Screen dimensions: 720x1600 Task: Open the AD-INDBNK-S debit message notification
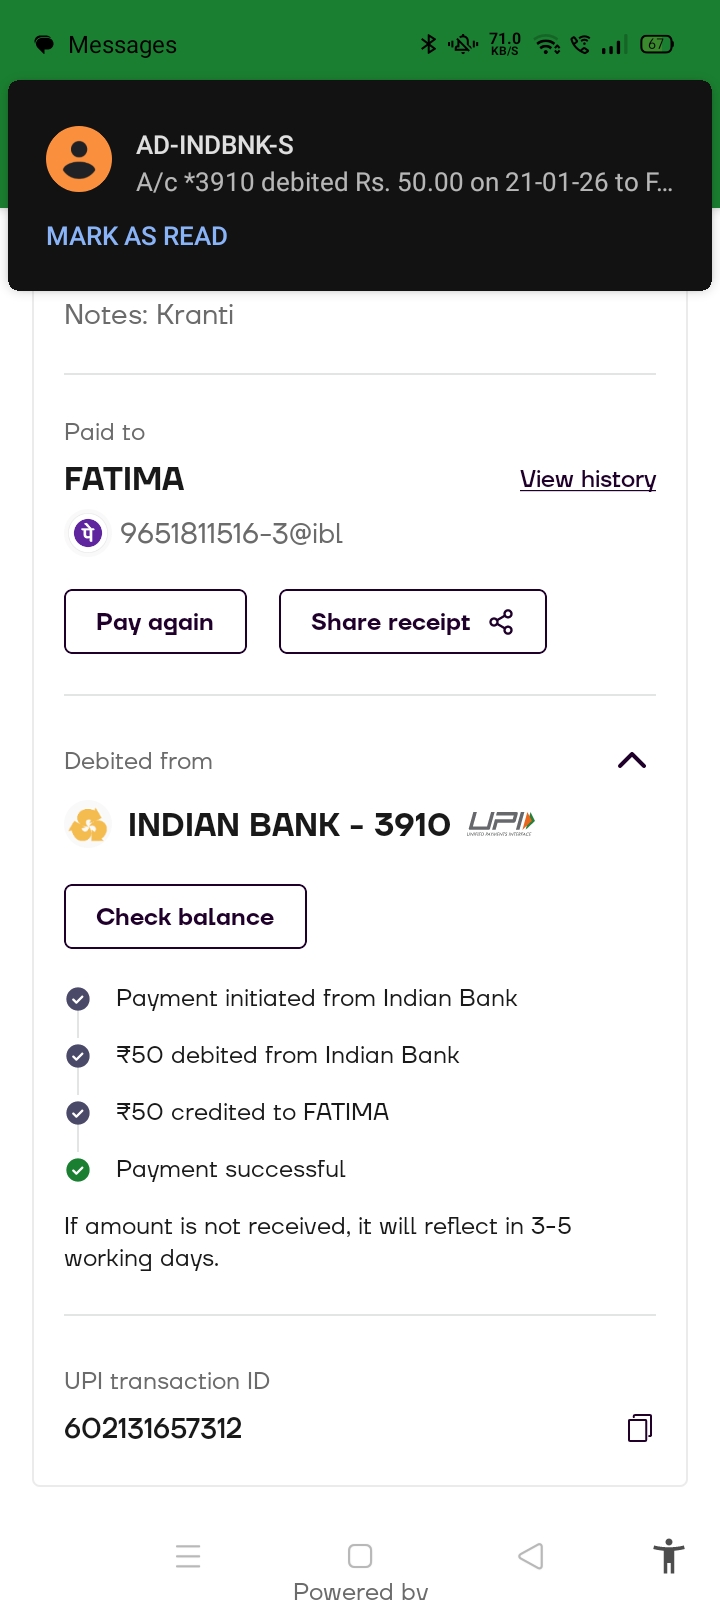[404, 165]
